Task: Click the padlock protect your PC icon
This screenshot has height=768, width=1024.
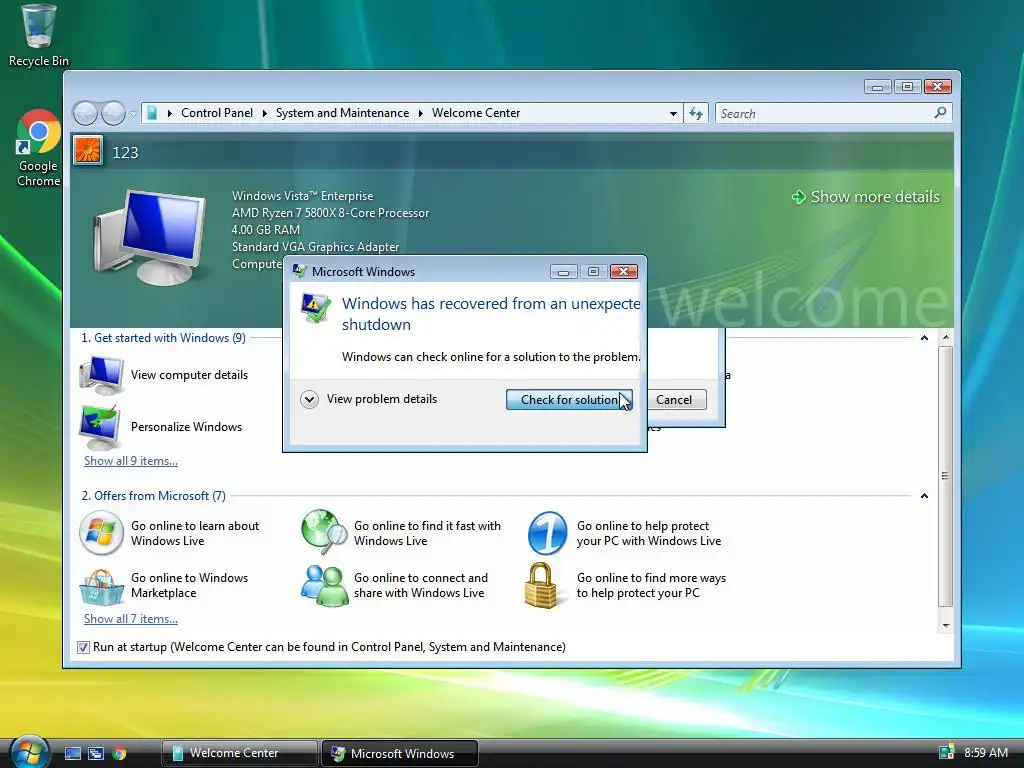Action: click(541, 585)
